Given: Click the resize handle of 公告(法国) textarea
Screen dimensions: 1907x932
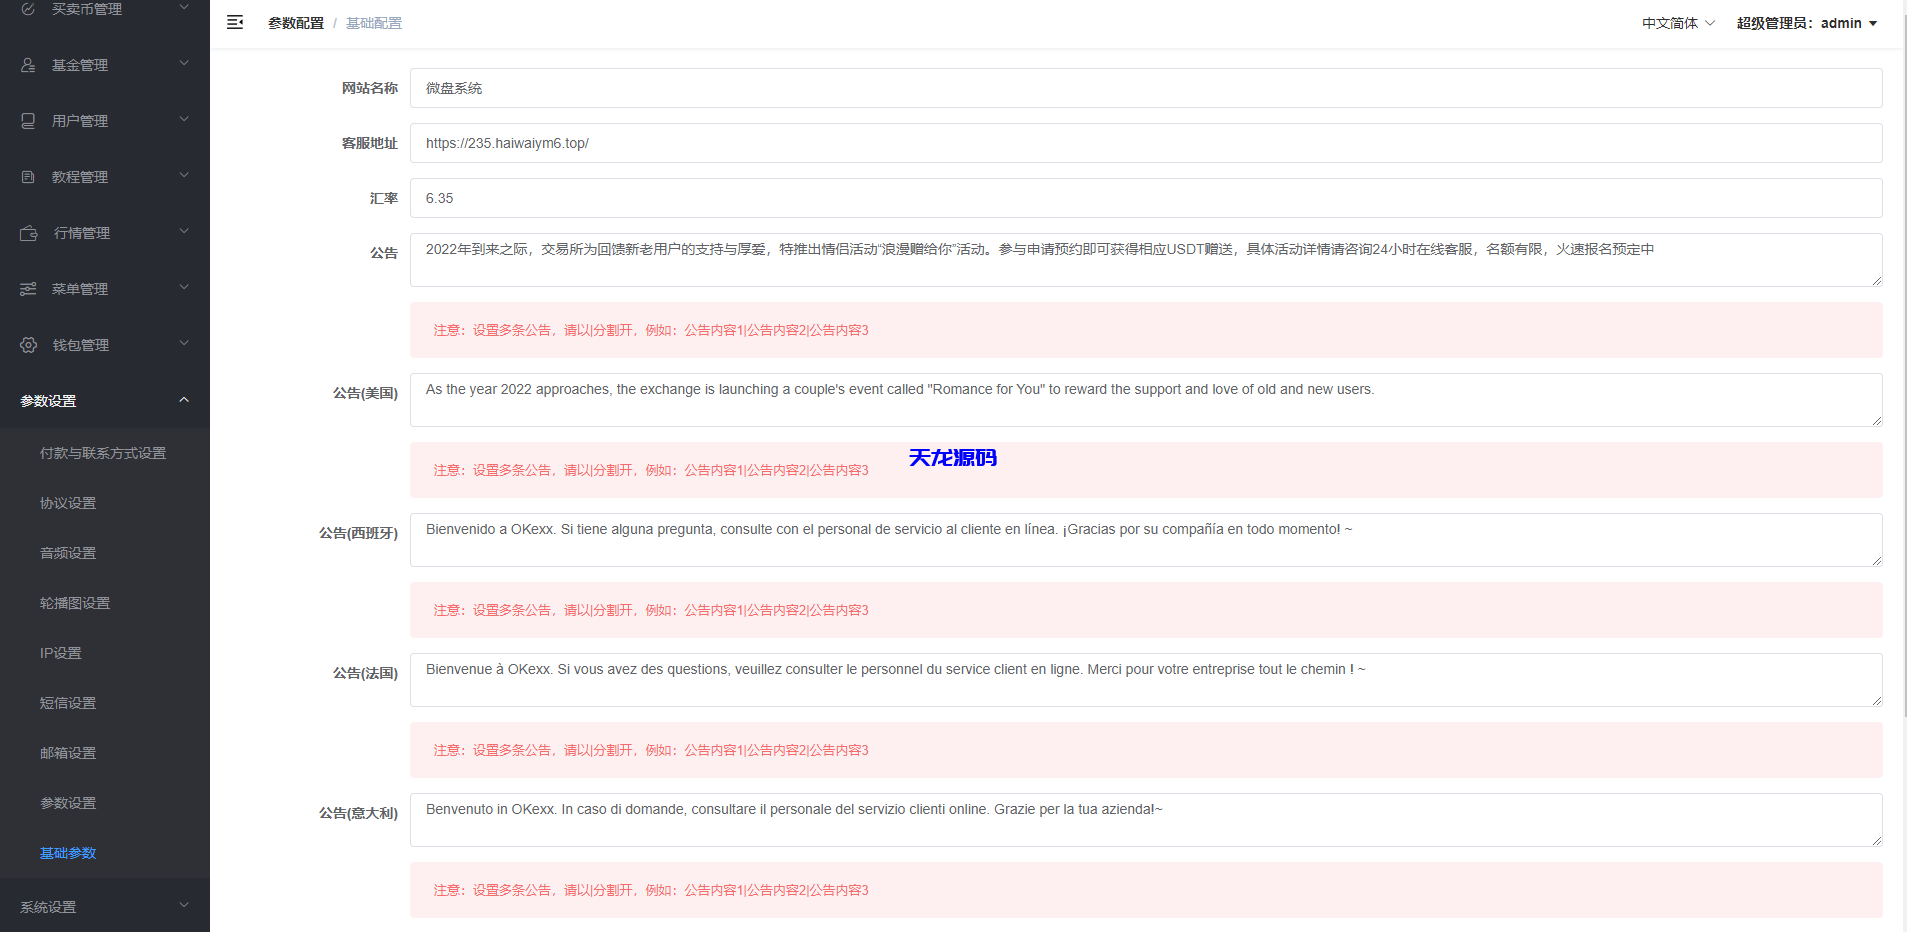Looking at the screenshot, I should [x=1877, y=701].
